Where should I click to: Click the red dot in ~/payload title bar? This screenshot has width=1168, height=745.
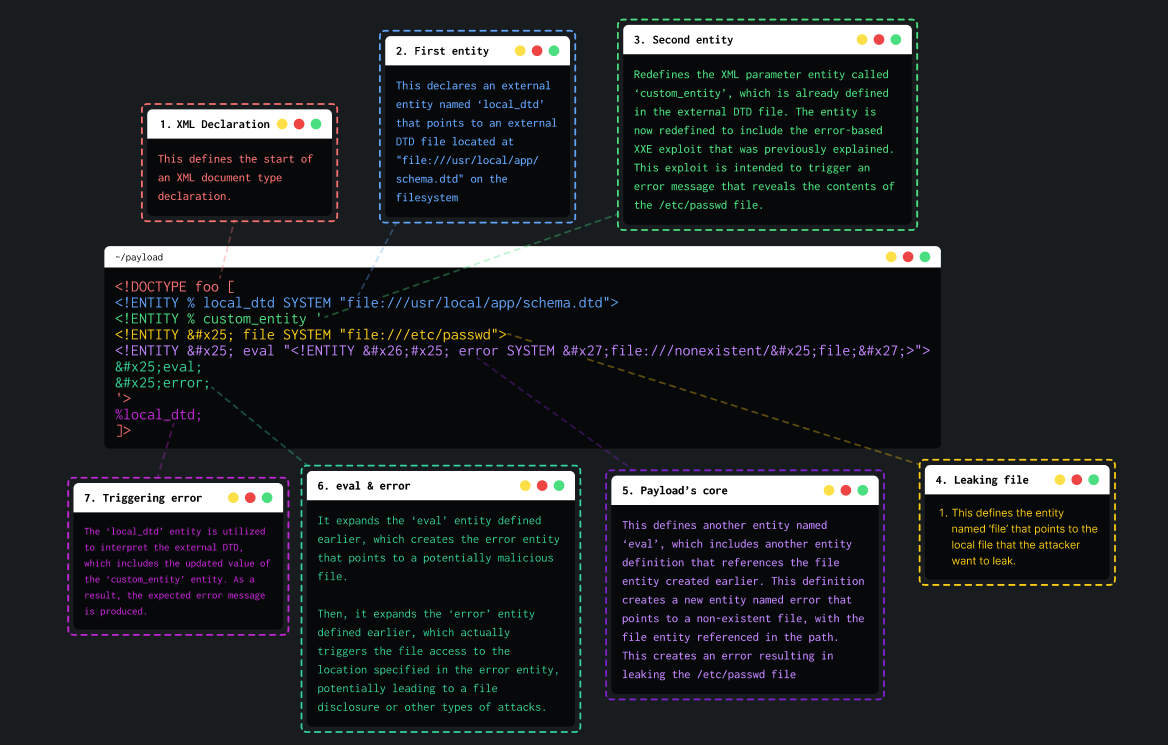(908, 257)
